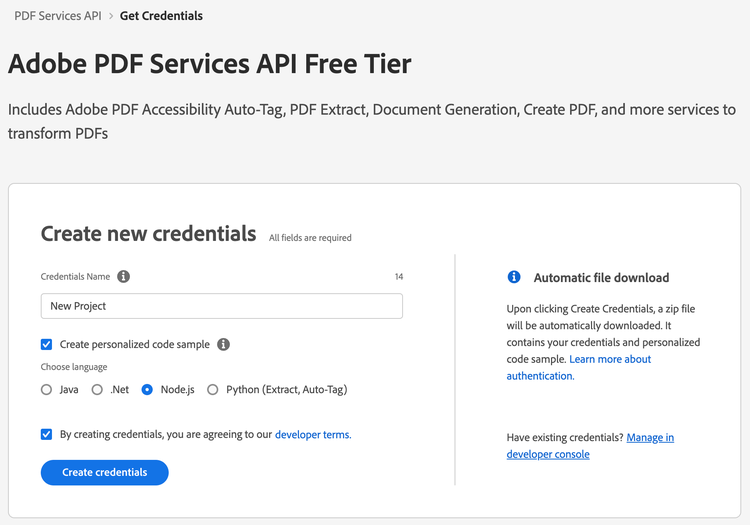The height and width of the screenshot is (525, 750).
Task: Click info icon next to personalized code sample
Action: [x=223, y=344]
